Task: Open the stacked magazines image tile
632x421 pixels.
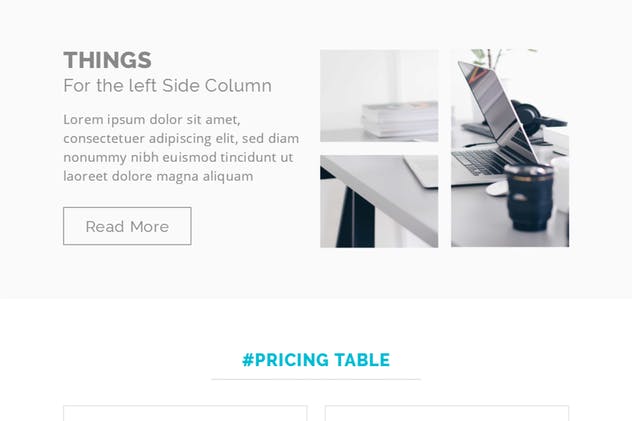Action: tap(379, 96)
